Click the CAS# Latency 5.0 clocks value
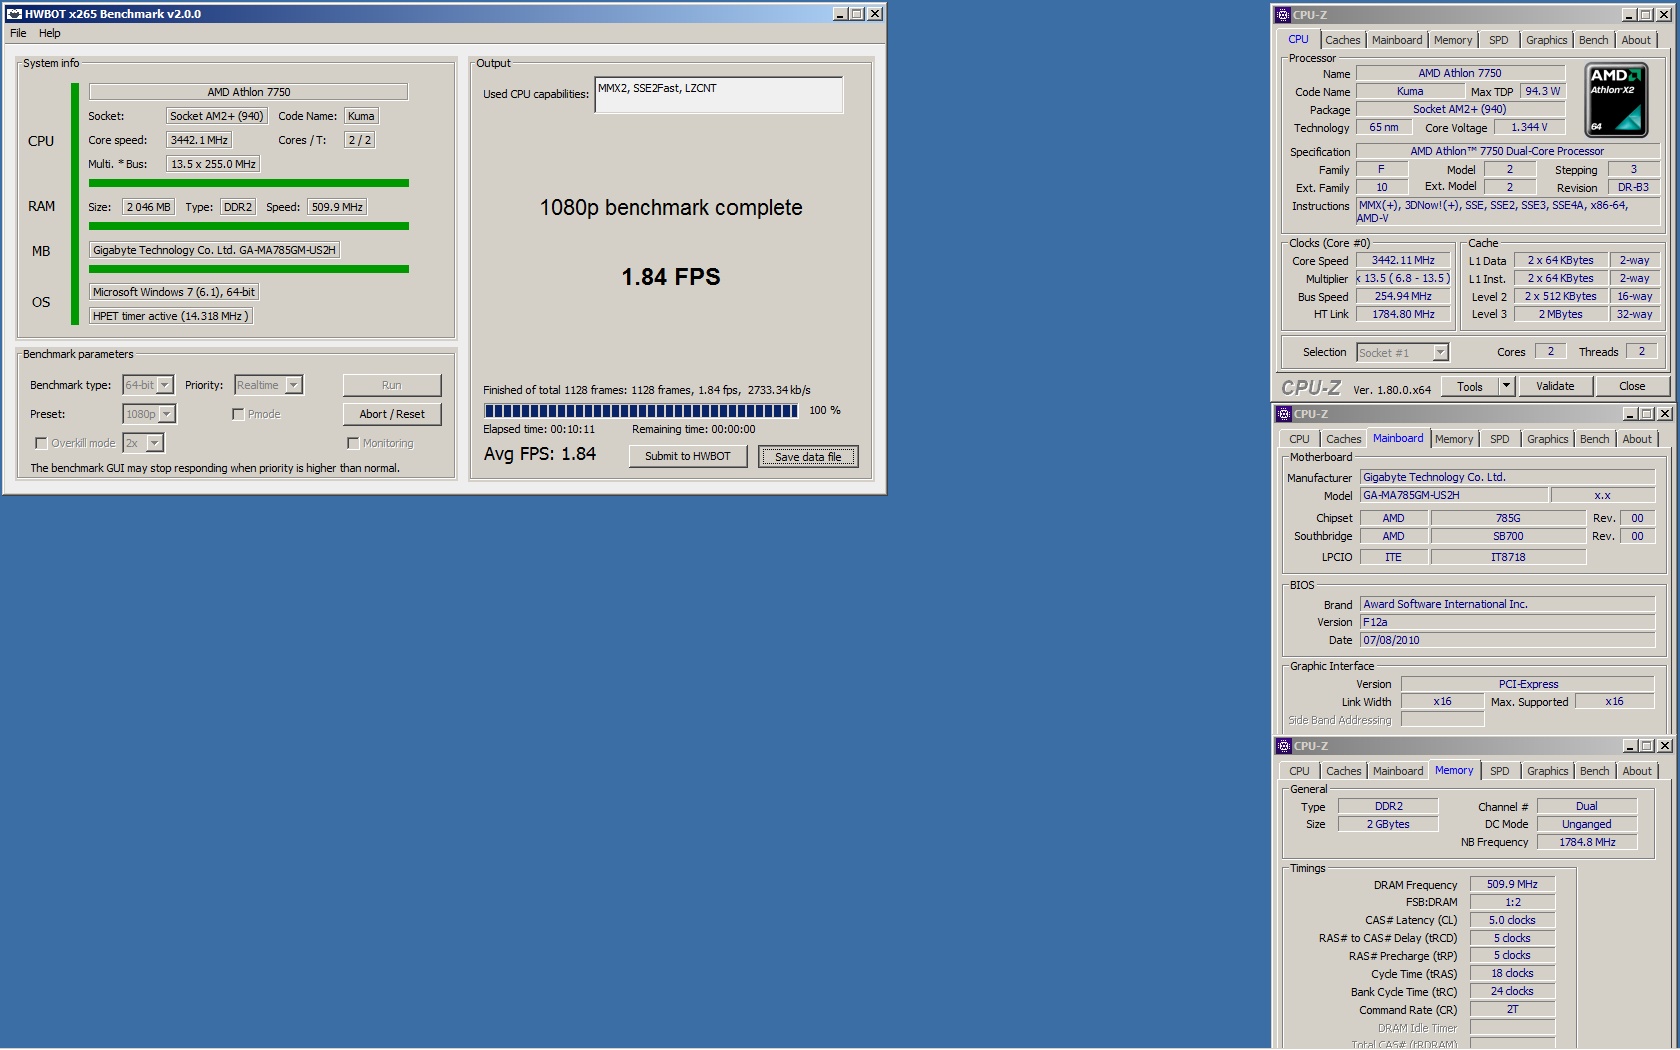Image resolution: width=1680 pixels, height=1050 pixels. [x=1512, y=920]
